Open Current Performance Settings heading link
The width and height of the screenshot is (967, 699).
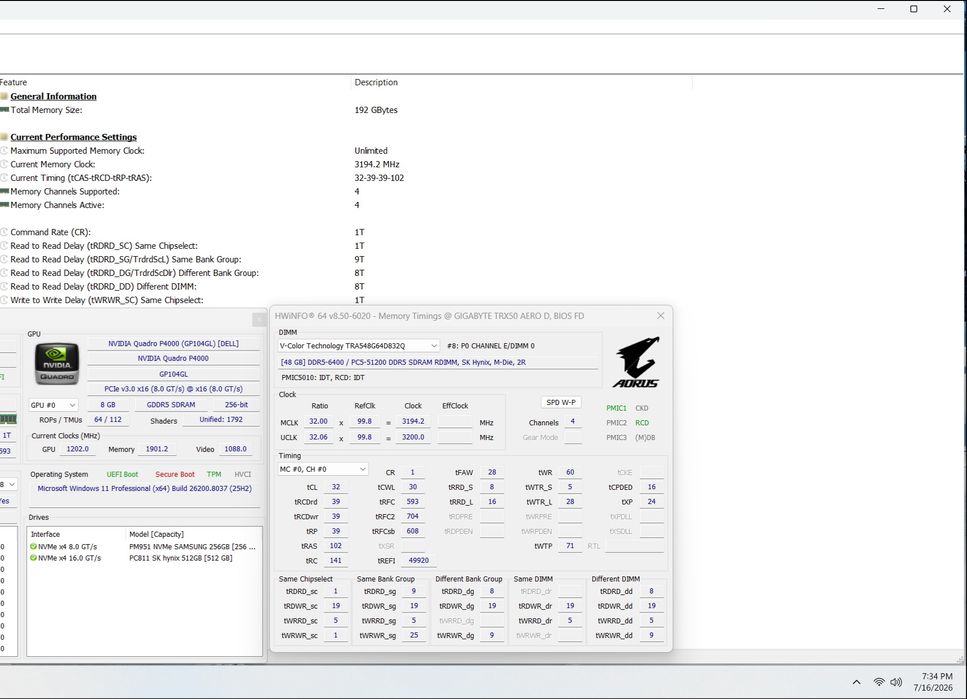point(73,137)
